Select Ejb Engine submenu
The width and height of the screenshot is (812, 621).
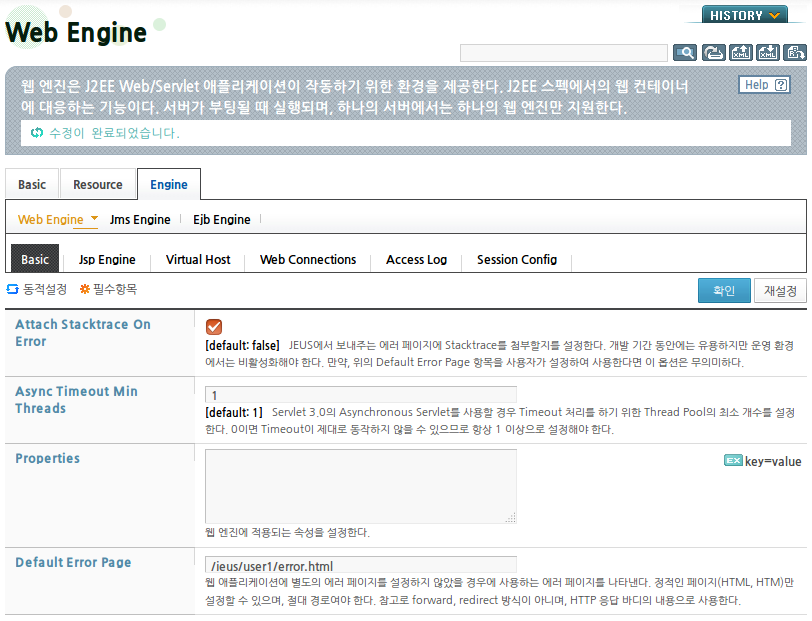(x=222, y=220)
